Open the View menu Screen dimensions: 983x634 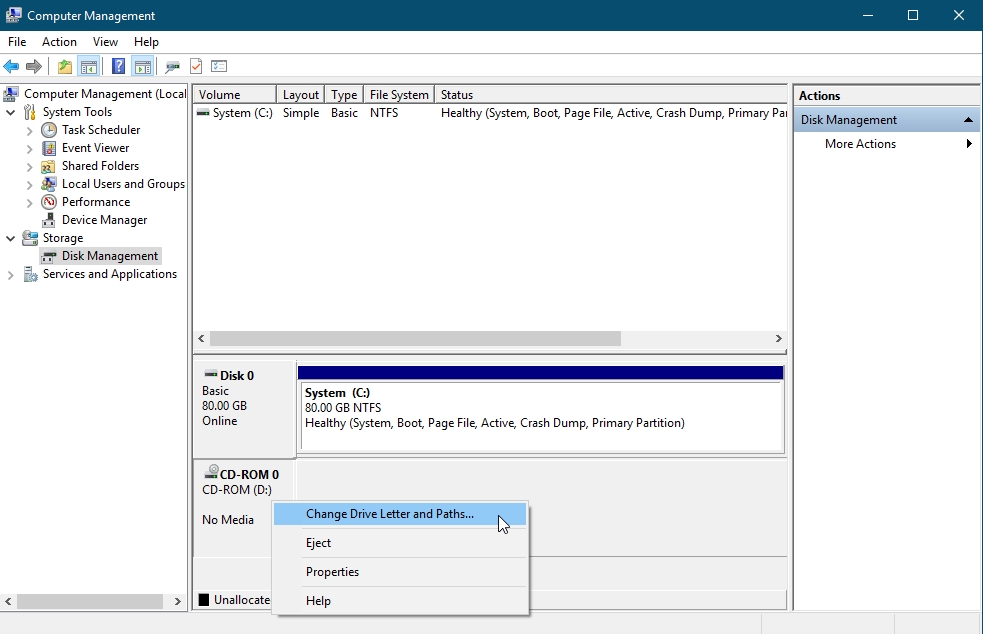tap(105, 42)
